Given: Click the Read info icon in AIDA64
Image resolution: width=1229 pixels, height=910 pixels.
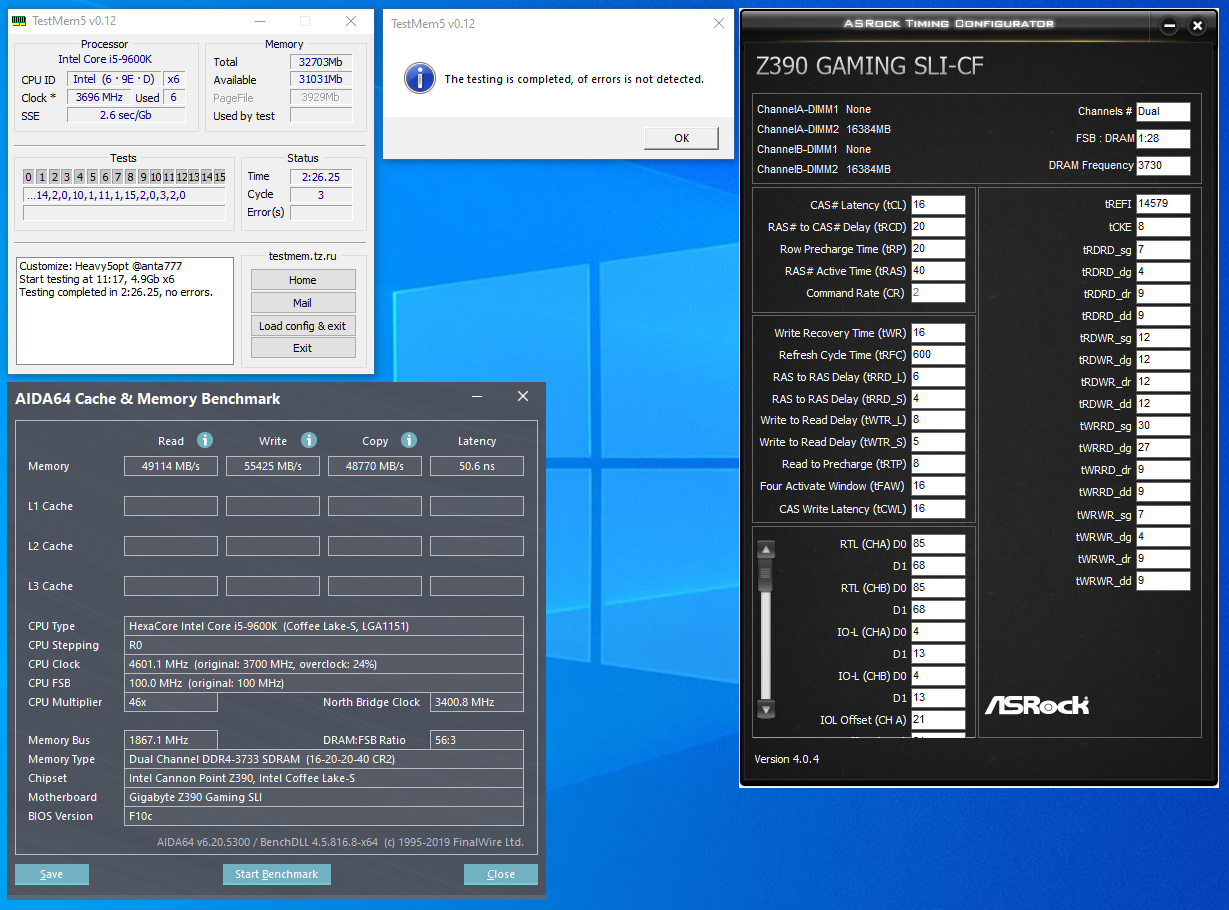Looking at the screenshot, I should coord(205,440).
